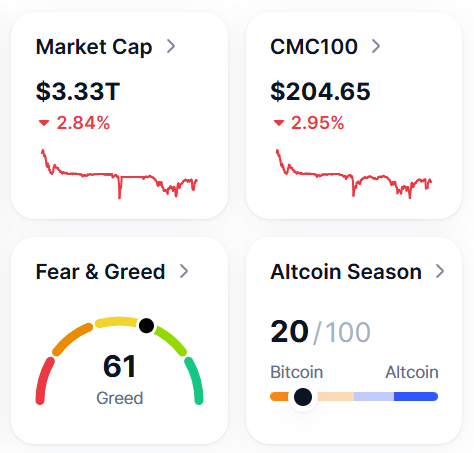Open Fear & Greed chevron arrow

click(184, 271)
